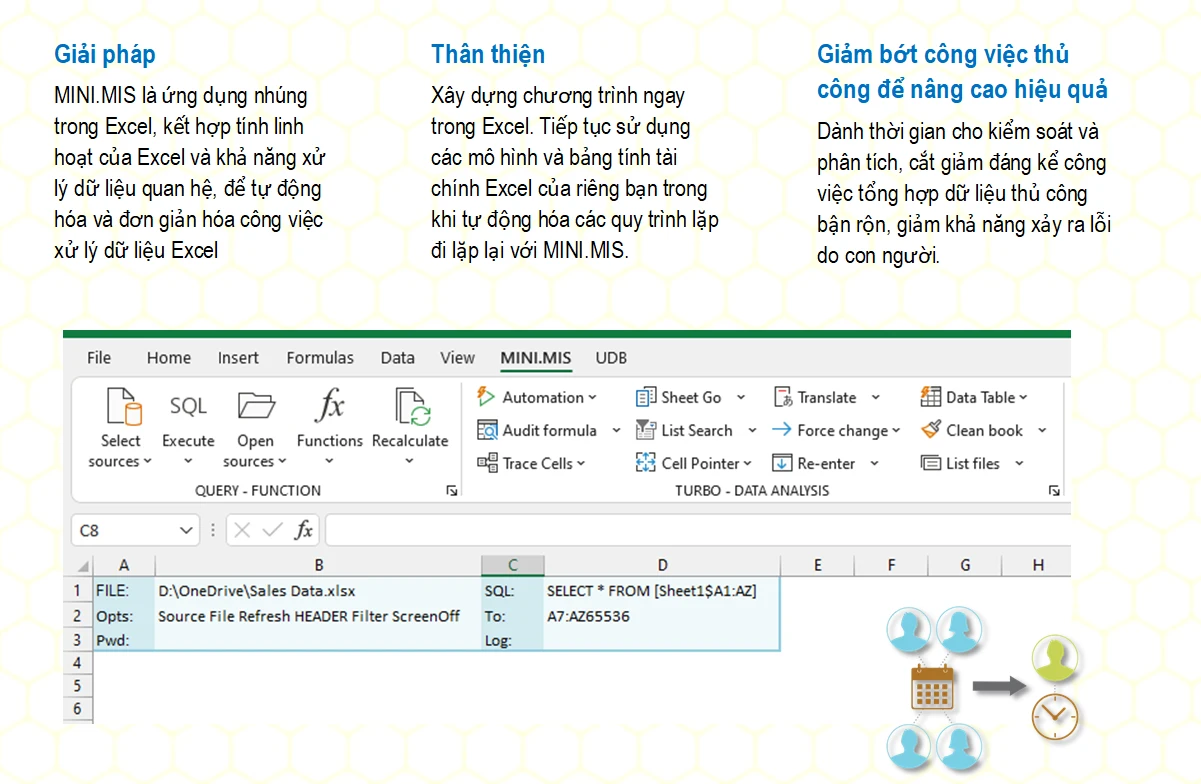The width and height of the screenshot is (1201, 784).
Task: Expand the List files dropdown arrow
Action: tap(1019, 464)
